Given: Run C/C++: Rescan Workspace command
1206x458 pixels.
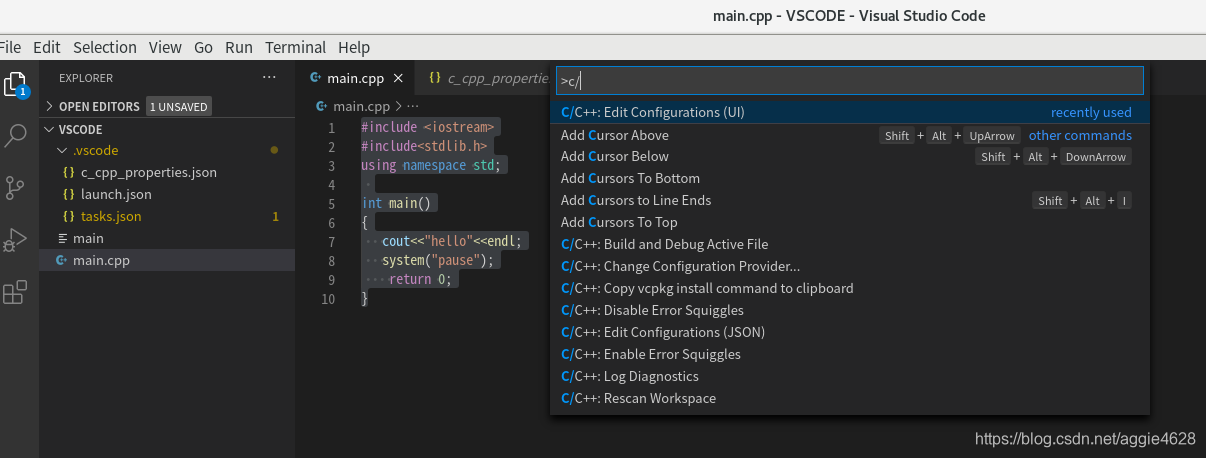Looking at the screenshot, I should click(850, 398).
